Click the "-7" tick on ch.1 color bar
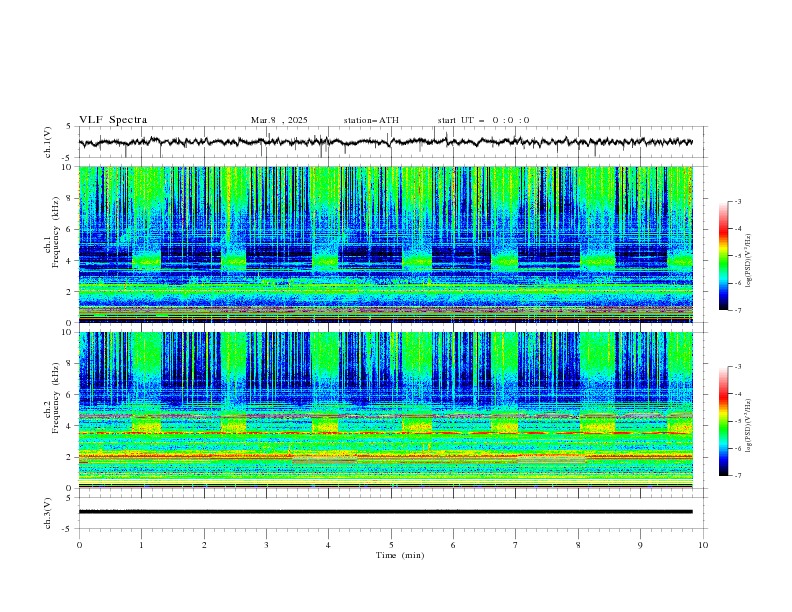Screen dimensions: 792x612 (737, 310)
